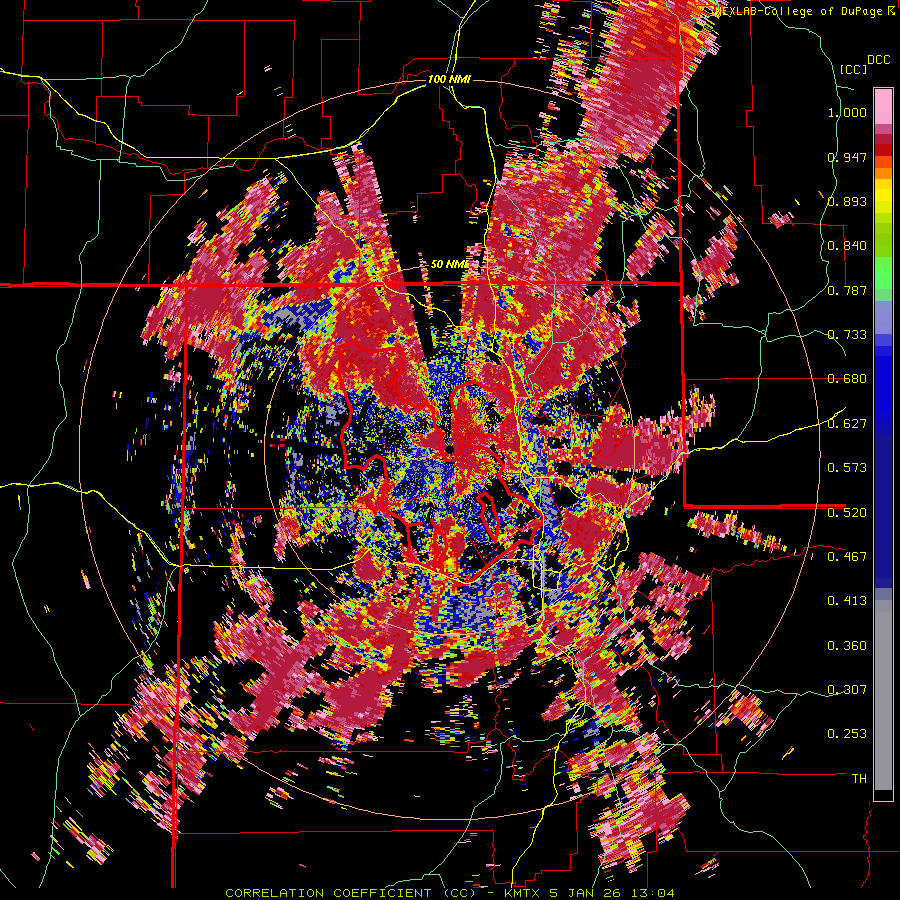Click the [CC] units label
Viewport: 900px width, 900px height.
[853, 69]
